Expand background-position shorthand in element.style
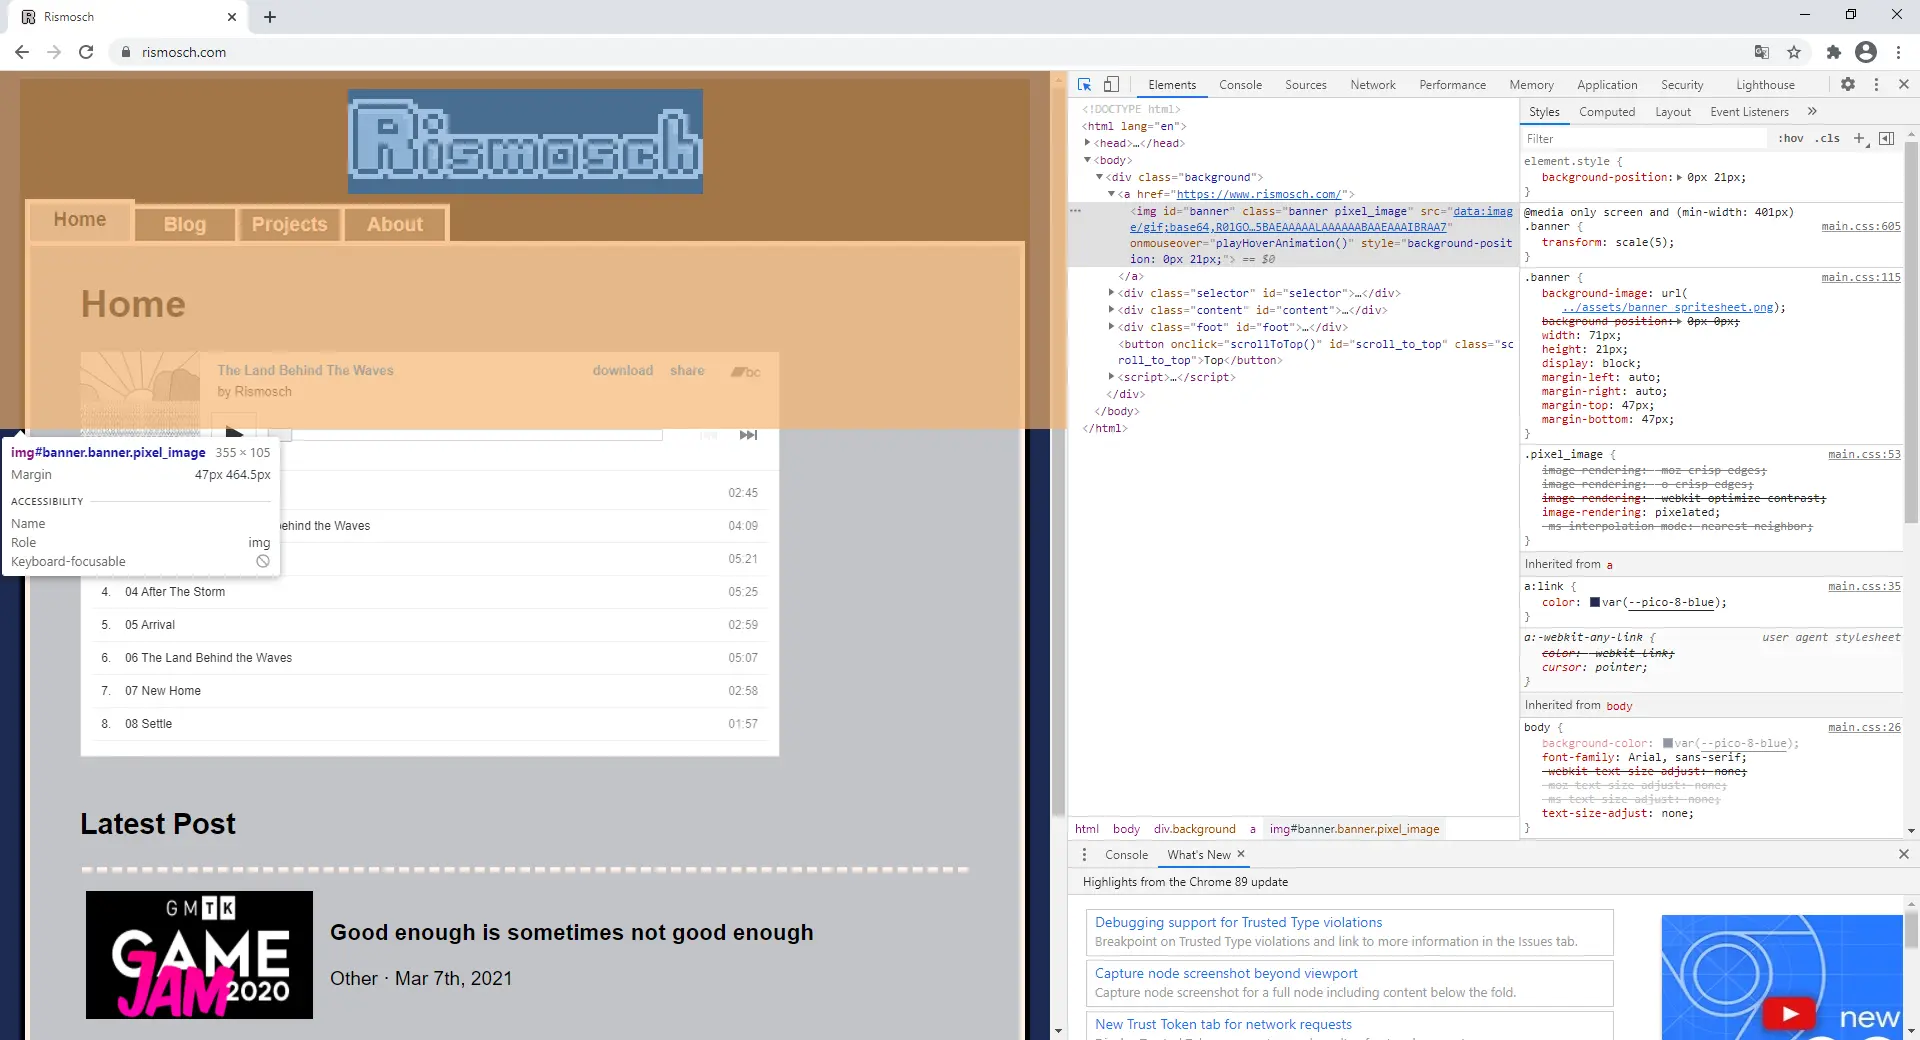The width and height of the screenshot is (1920, 1040). tap(1679, 178)
